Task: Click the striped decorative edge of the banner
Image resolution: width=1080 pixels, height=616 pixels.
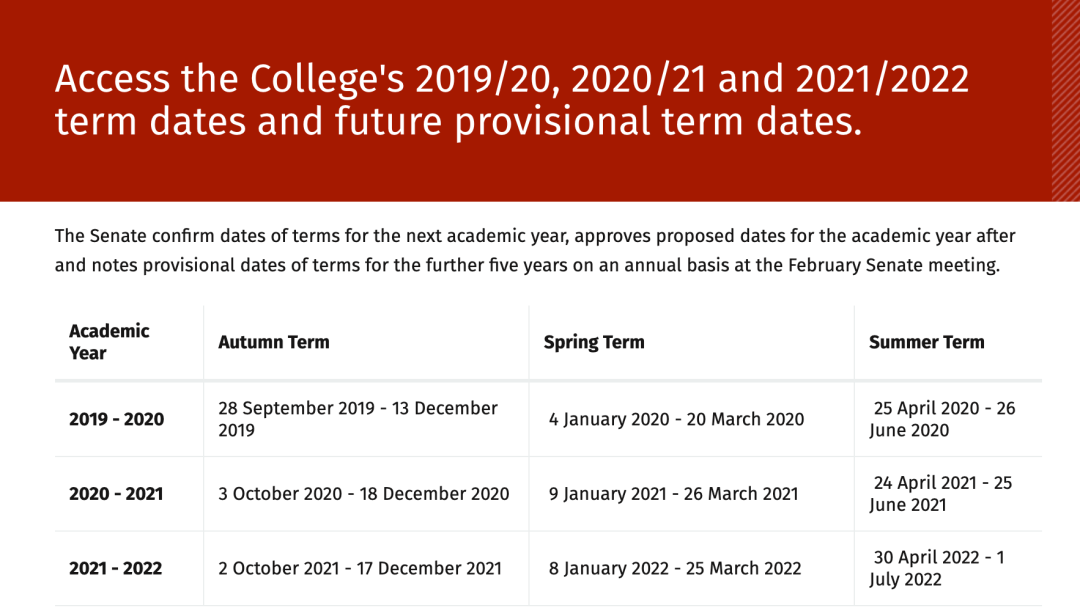Action: click(x=1066, y=101)
